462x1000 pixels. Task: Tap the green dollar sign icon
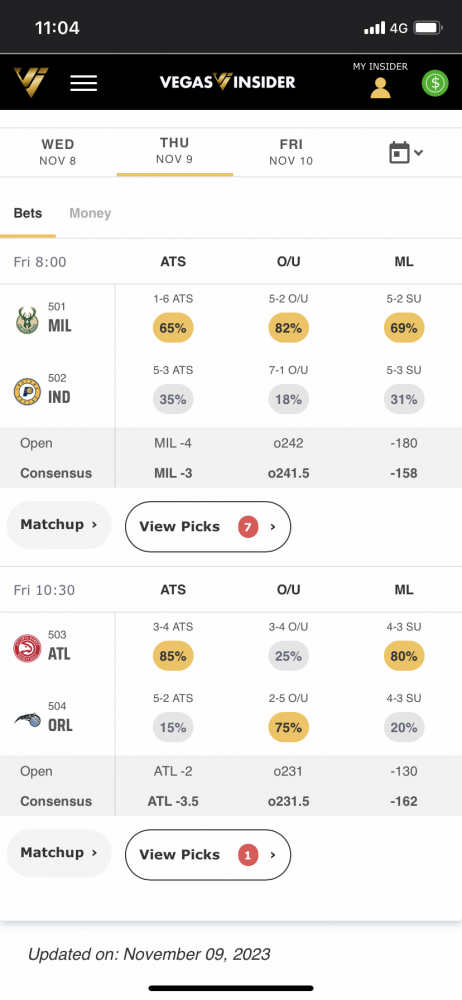pos(435,83)
